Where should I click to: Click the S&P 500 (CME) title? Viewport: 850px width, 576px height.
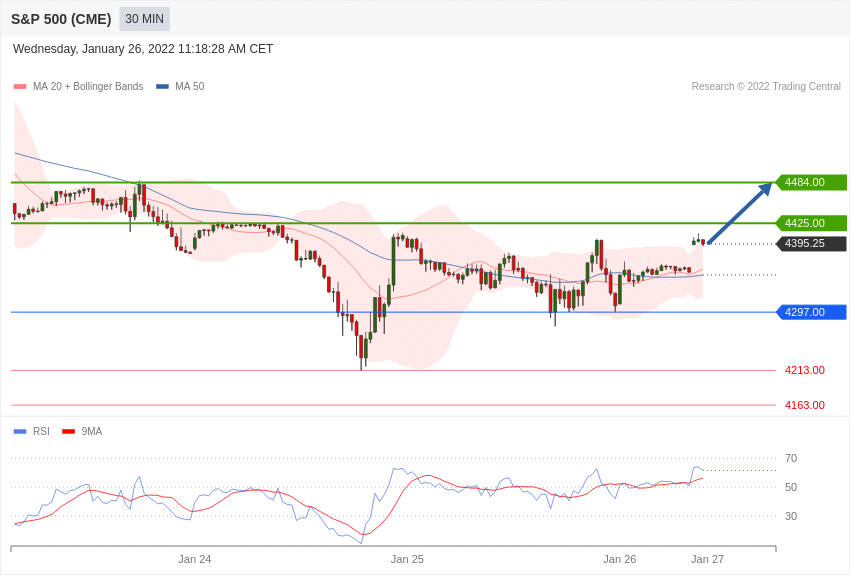tap(61, 19)
